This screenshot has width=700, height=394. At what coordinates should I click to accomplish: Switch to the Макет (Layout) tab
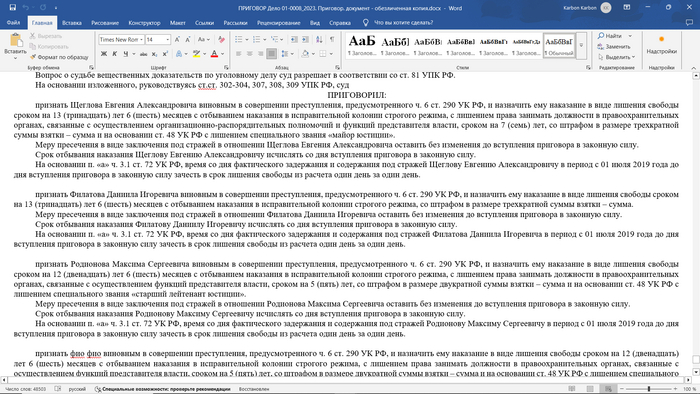point(178,23)
